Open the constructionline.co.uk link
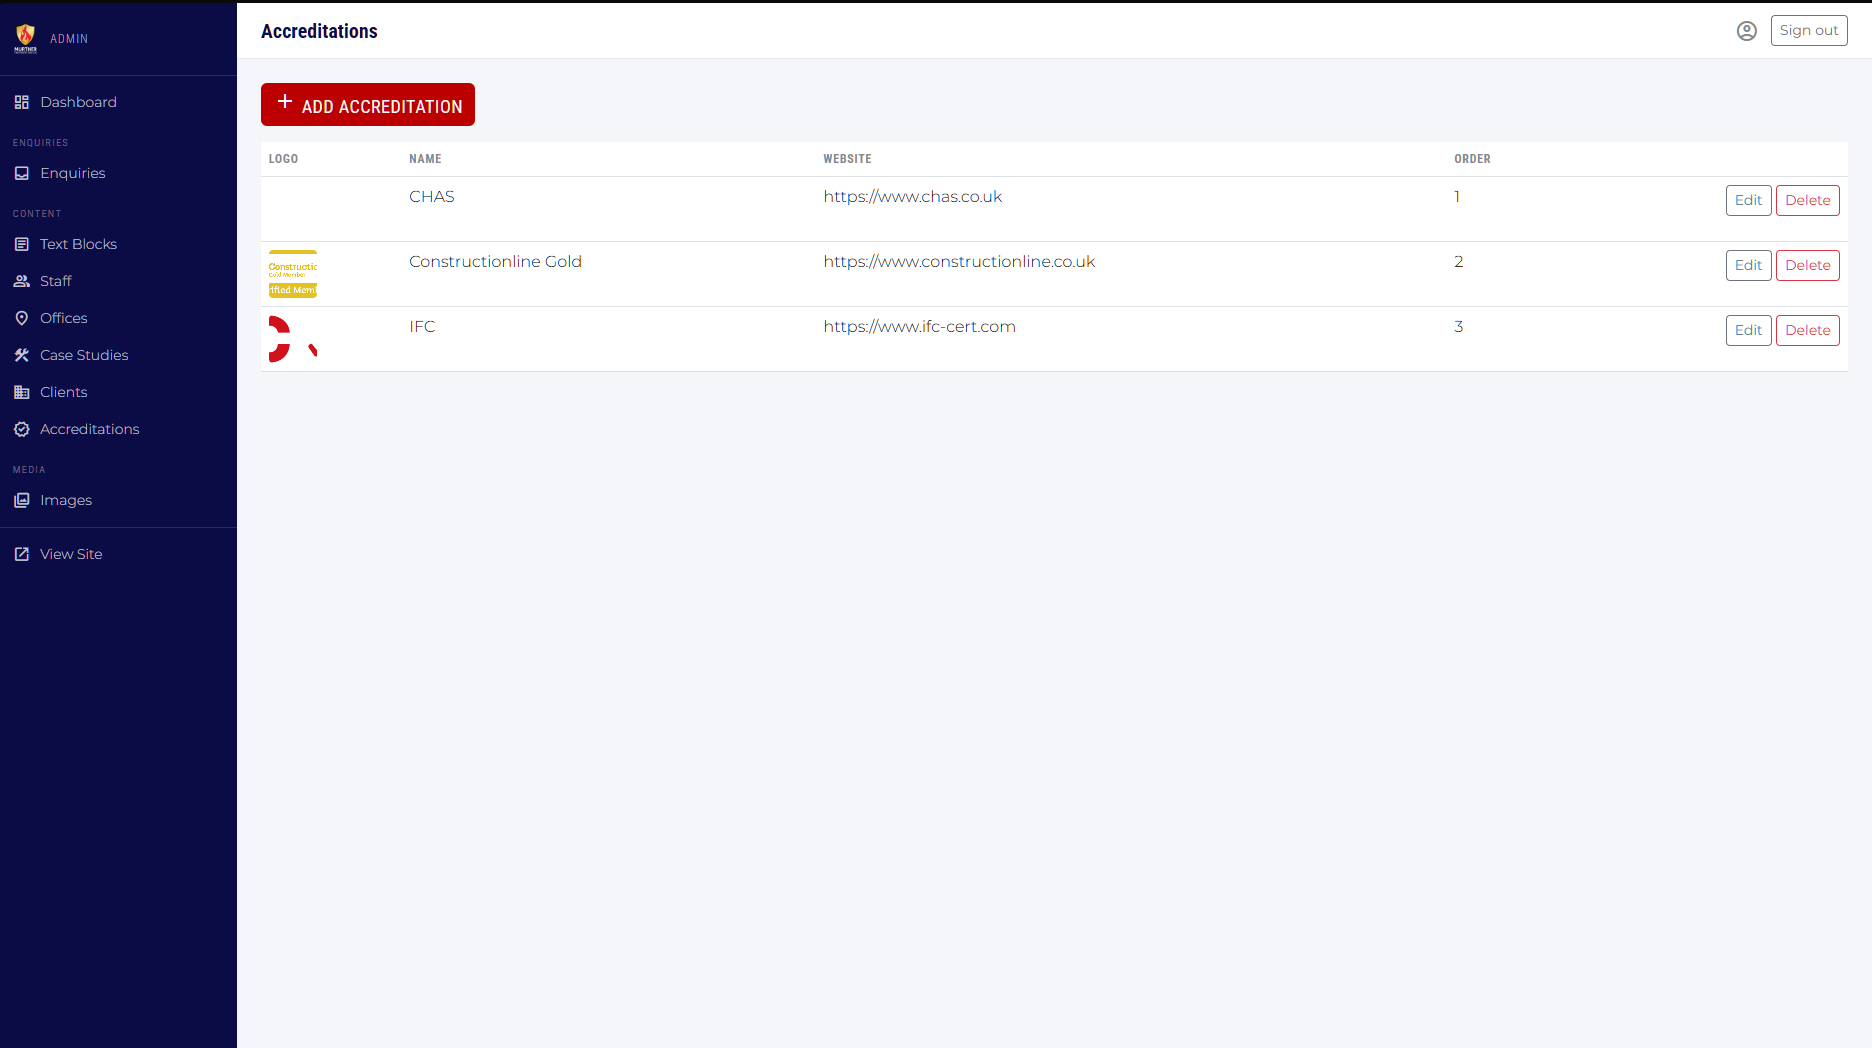 958,261
